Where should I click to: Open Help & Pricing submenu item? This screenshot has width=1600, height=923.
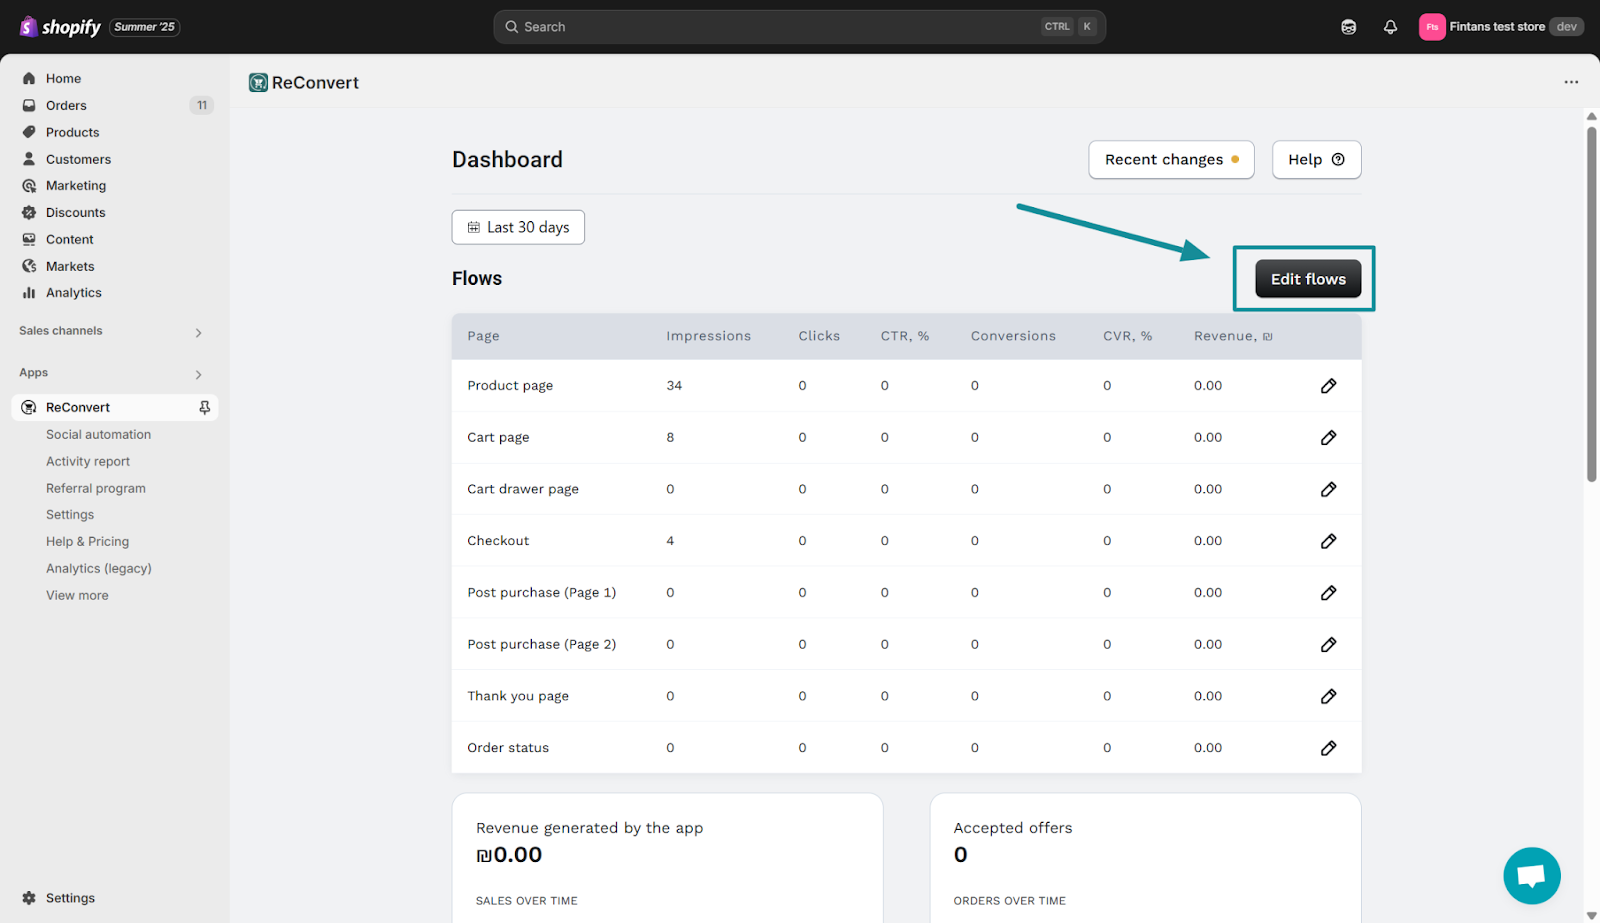[x=87, y=541]
